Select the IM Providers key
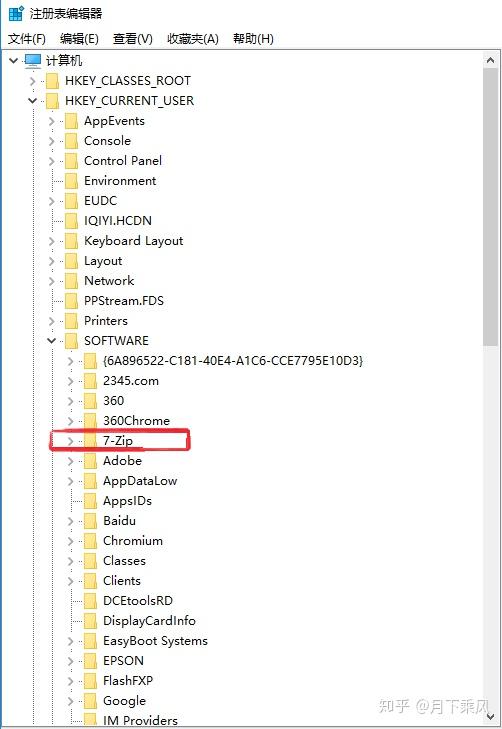Viewport: 502px width, 729px height. 140,721
